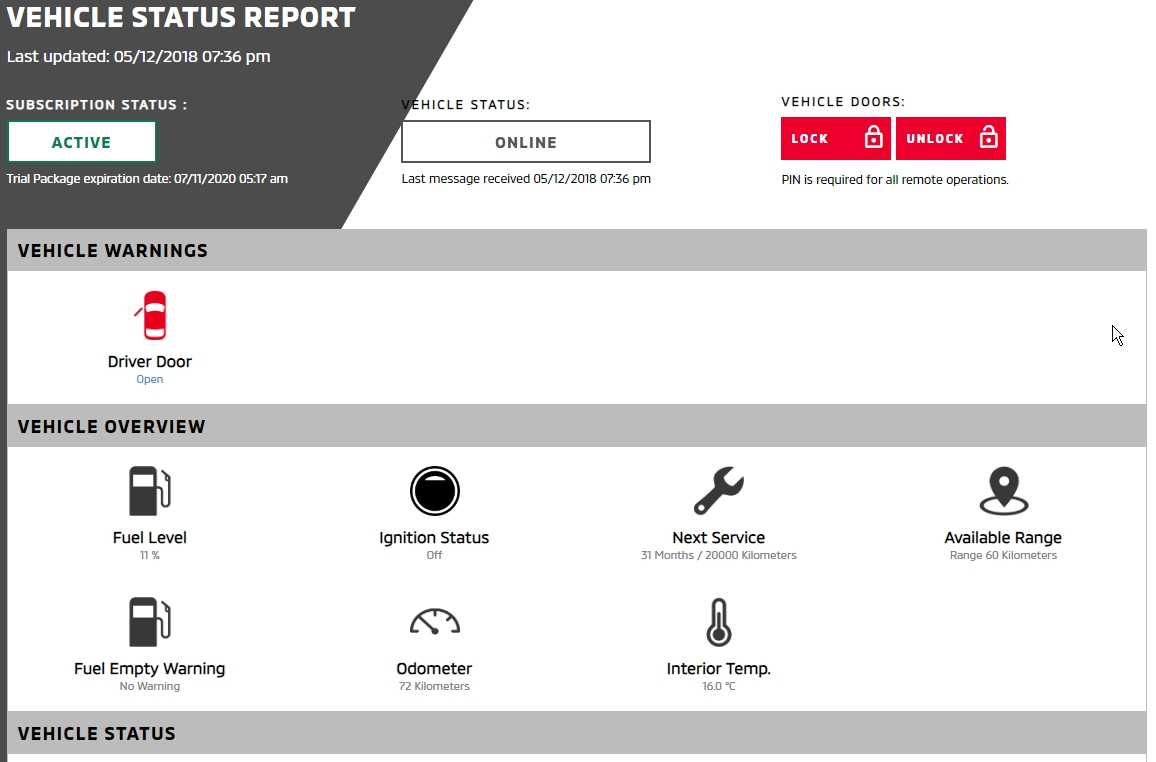Click the PIN is required notice
Viewport: 1156px width, 762px height.
tap(895, 180)
